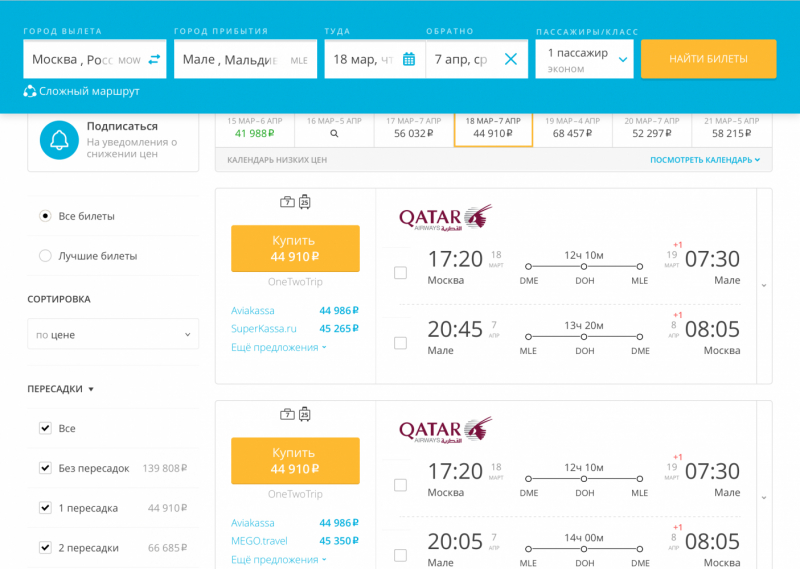This screenshot has height=569, width=800.
Task: Clear the return date with X icon
Action: [x=511, y=59]
